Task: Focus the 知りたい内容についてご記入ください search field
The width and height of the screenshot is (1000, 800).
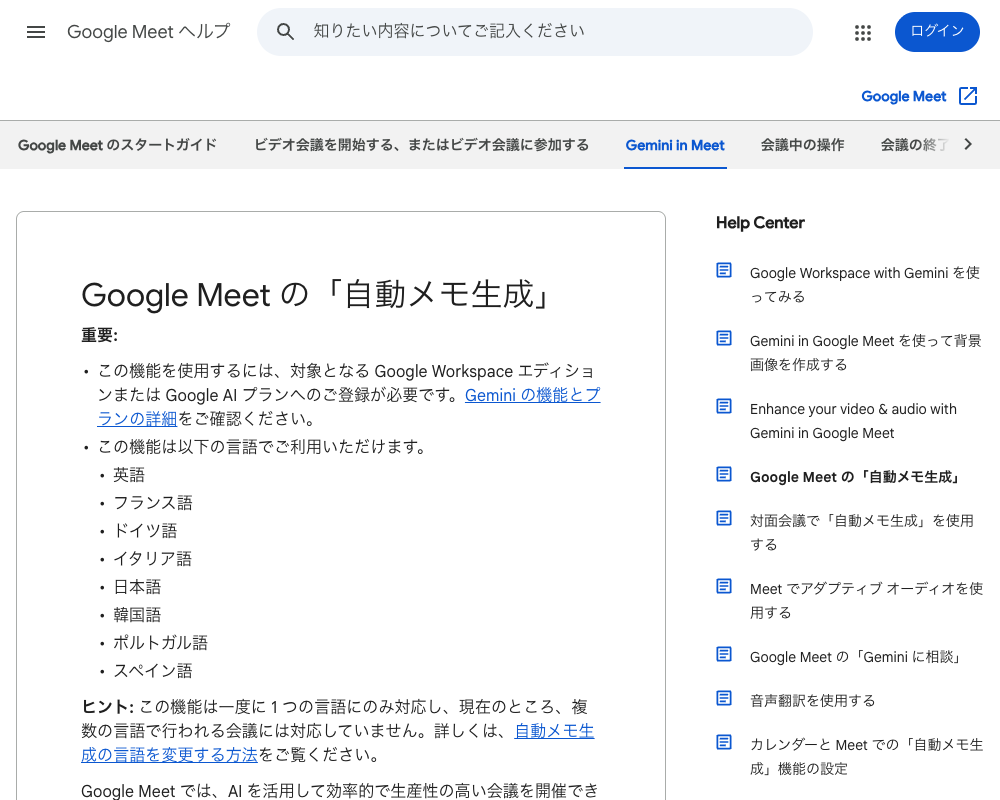Action: pos(534,32)
